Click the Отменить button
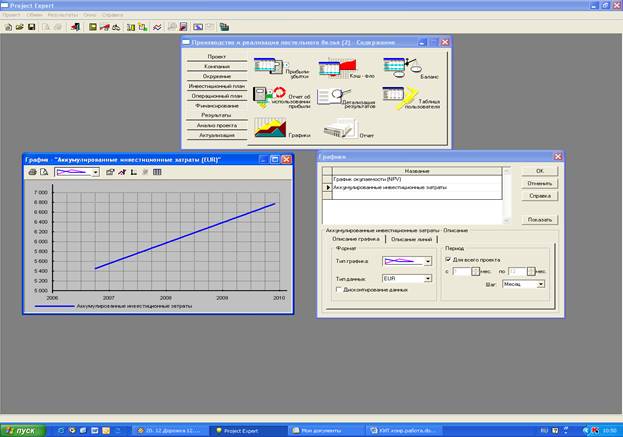 539,182
